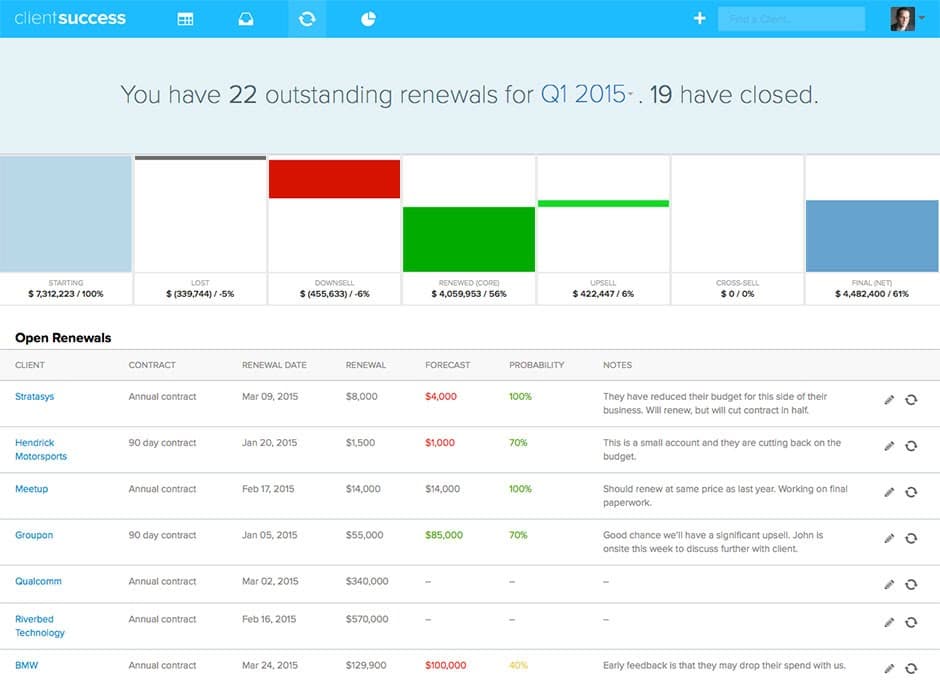Click the Jan 05, 2015 renewal date
940x686 pixels.
click(270, 535)
